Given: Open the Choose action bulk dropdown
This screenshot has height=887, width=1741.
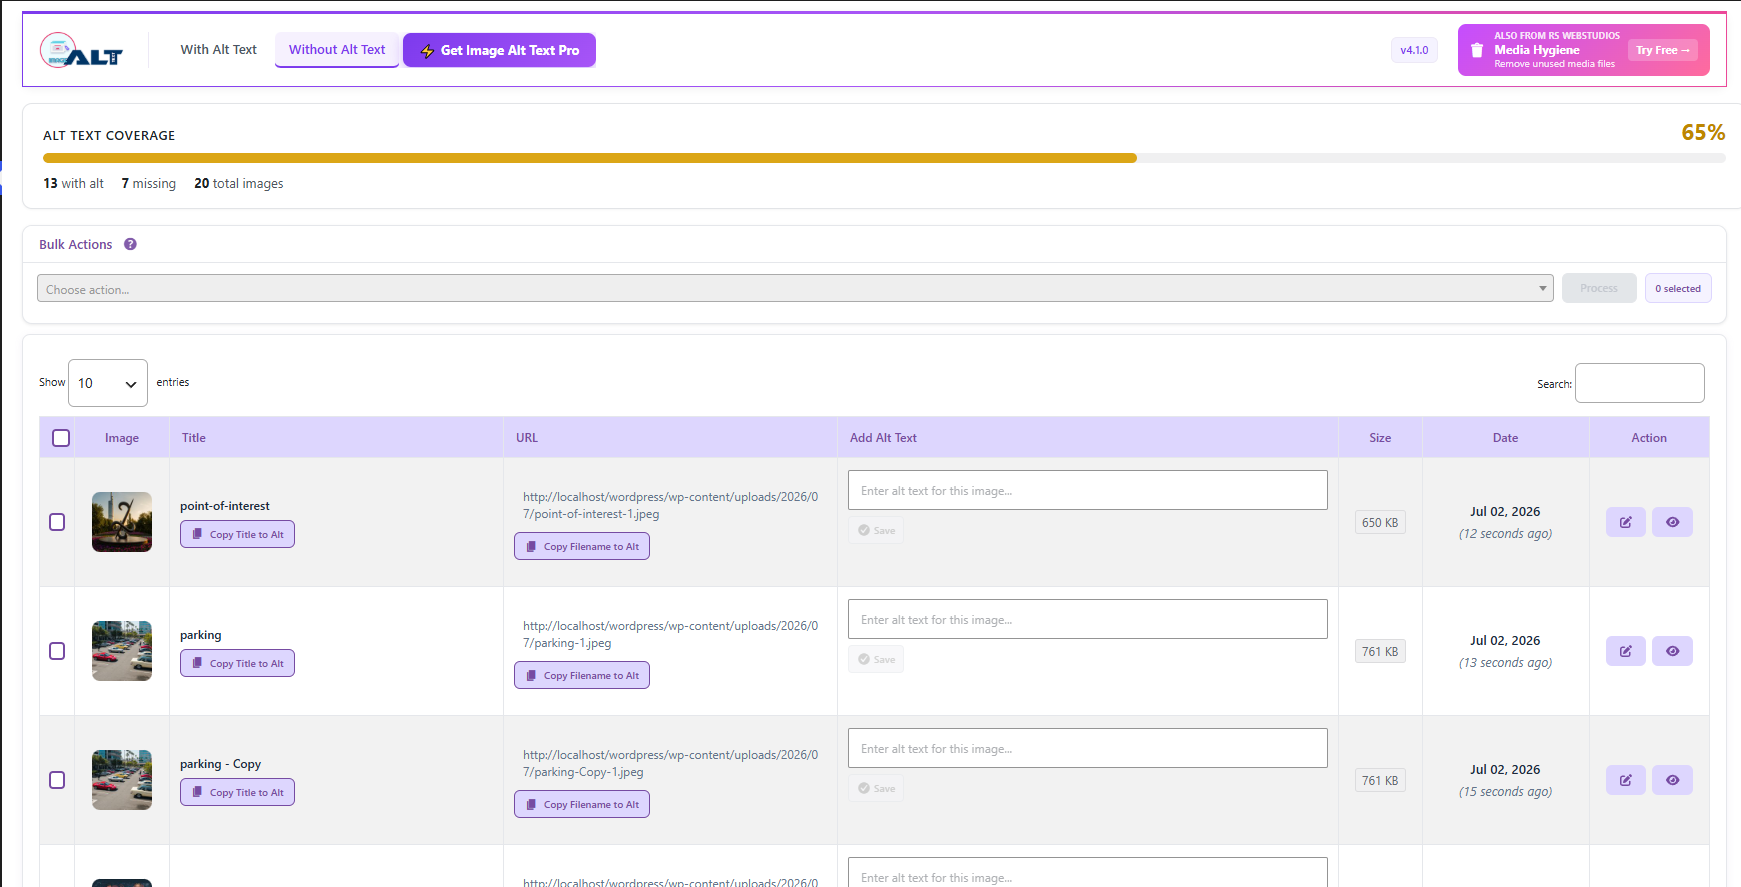Looking at the screenshot, I should tap(795, 288).
